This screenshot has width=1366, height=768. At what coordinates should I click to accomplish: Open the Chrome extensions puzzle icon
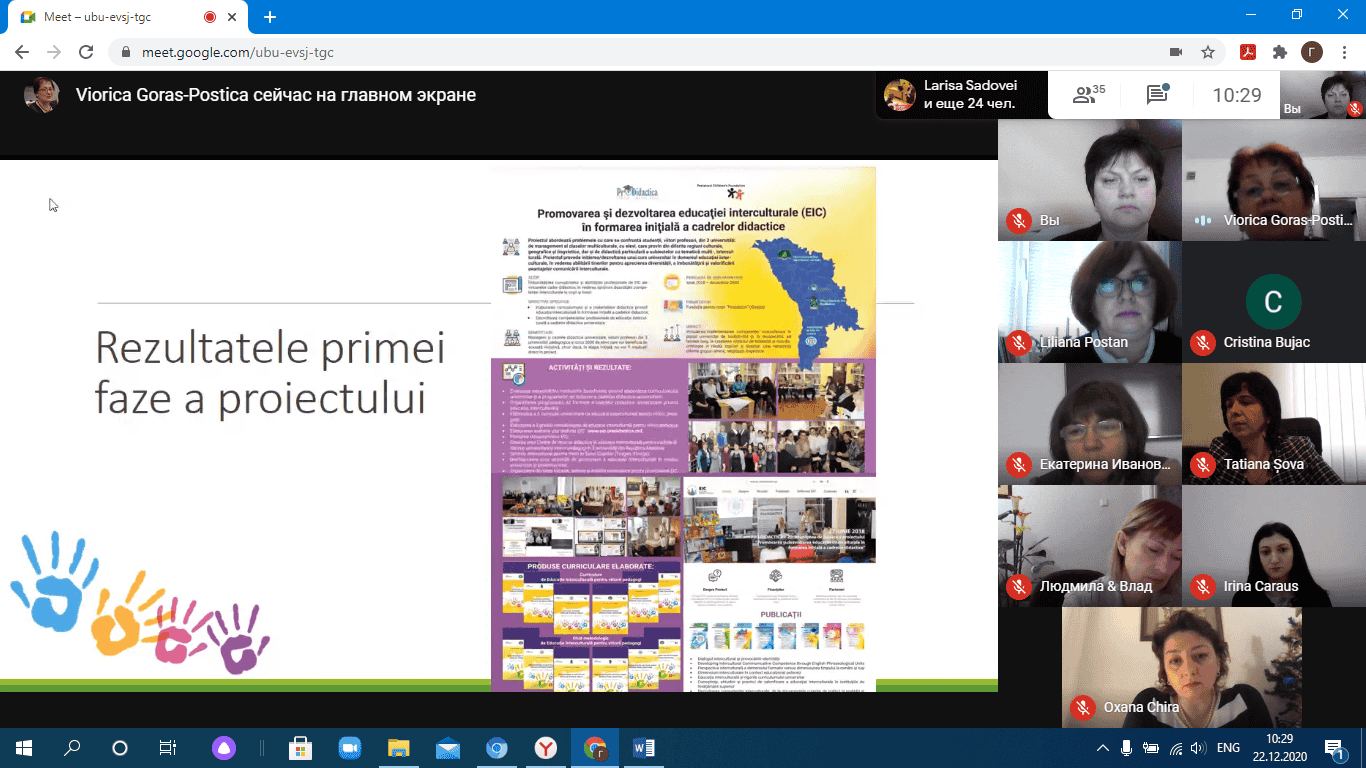[x=1279, y=52]
